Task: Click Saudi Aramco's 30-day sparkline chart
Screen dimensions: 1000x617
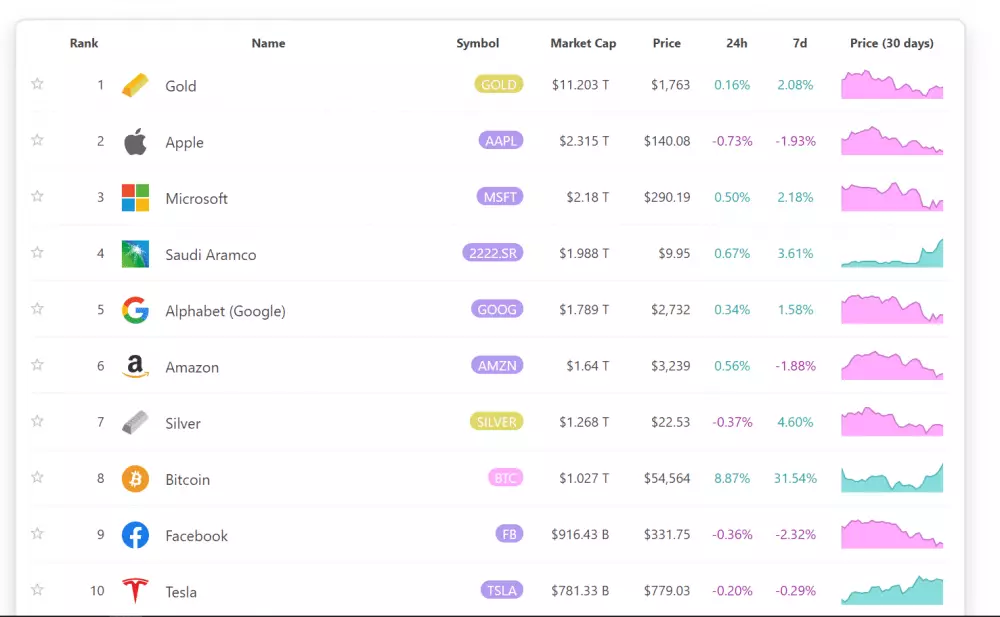Action: [891, 253]
